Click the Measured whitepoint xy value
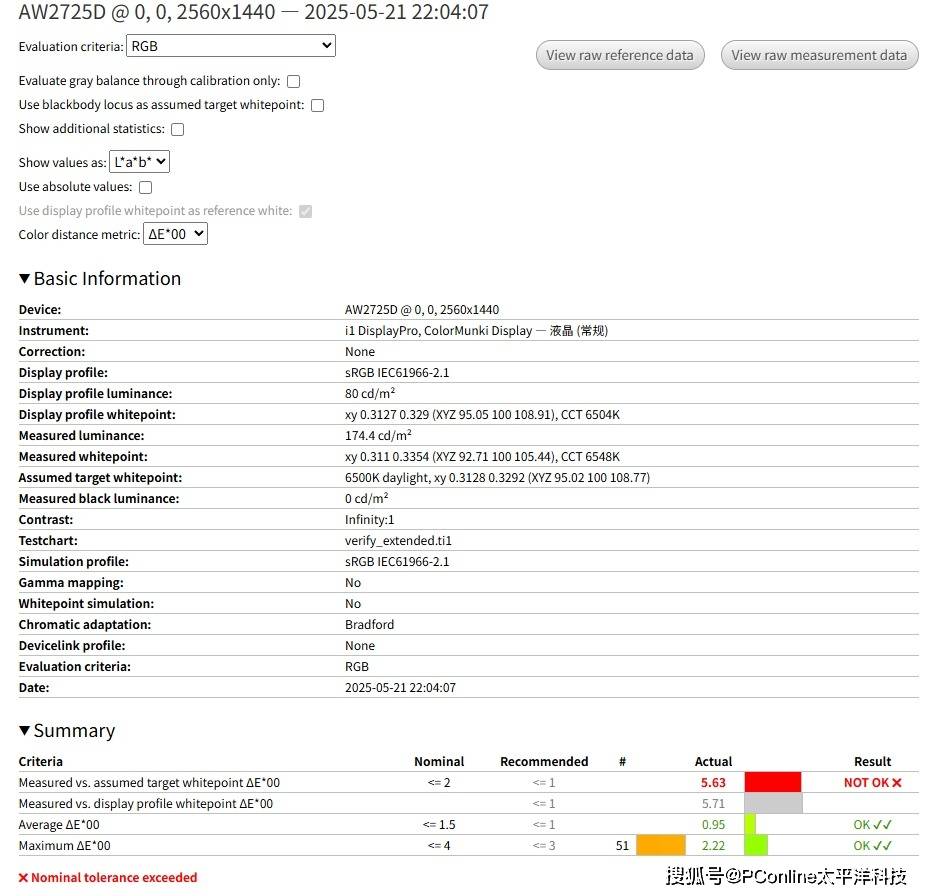 point(482,457)
